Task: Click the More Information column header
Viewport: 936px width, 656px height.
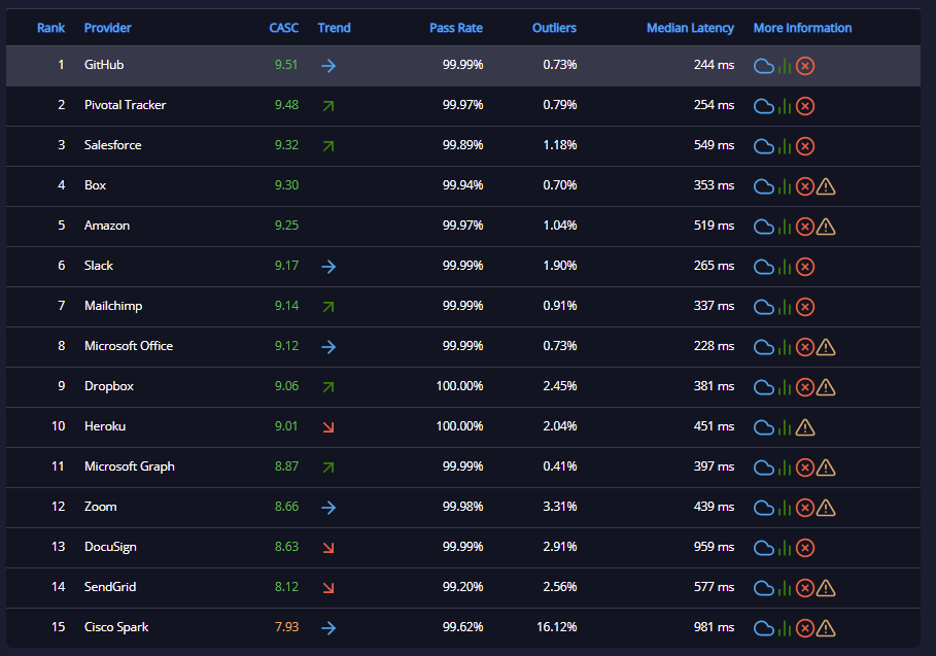Action: [x=802, y=28]
